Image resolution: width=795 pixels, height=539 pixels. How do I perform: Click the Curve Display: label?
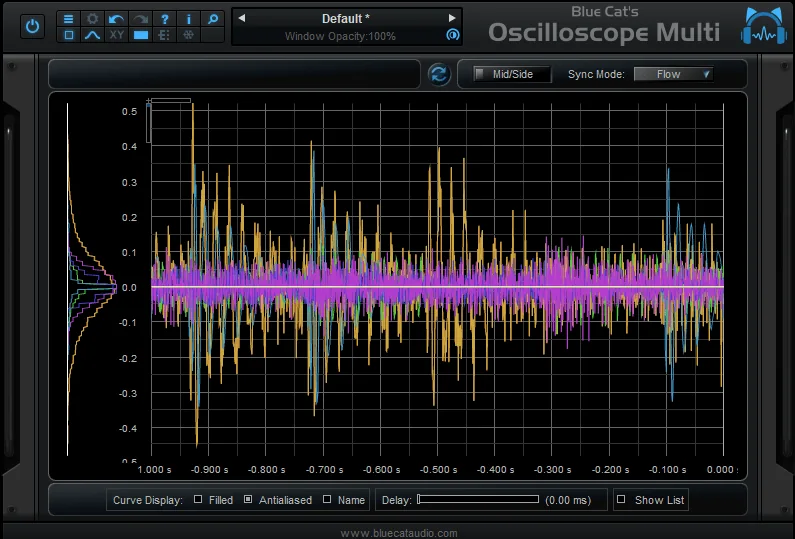[x=148, y=500]
